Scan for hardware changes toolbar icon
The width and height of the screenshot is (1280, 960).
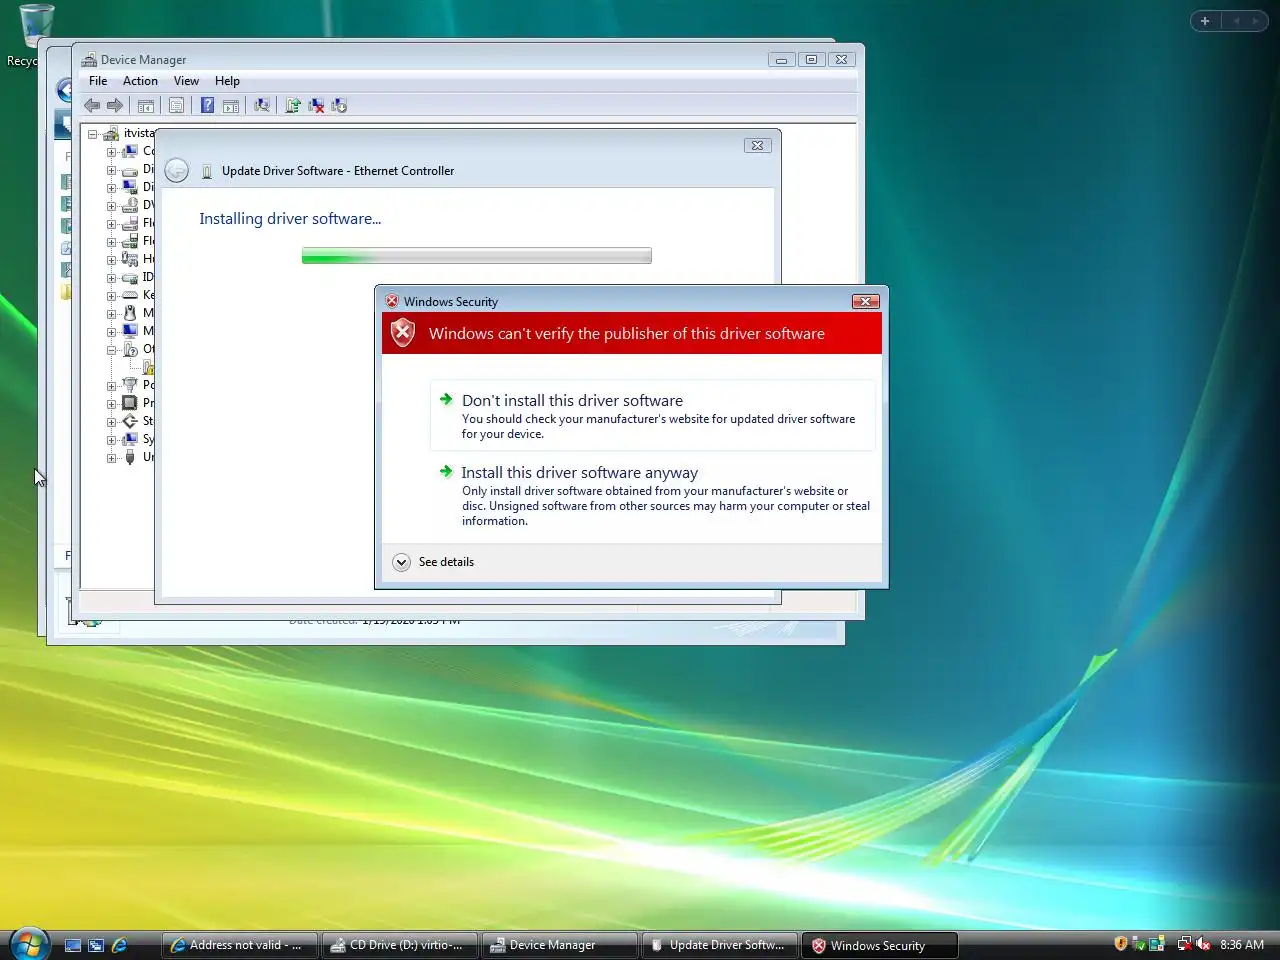point(262,105)
